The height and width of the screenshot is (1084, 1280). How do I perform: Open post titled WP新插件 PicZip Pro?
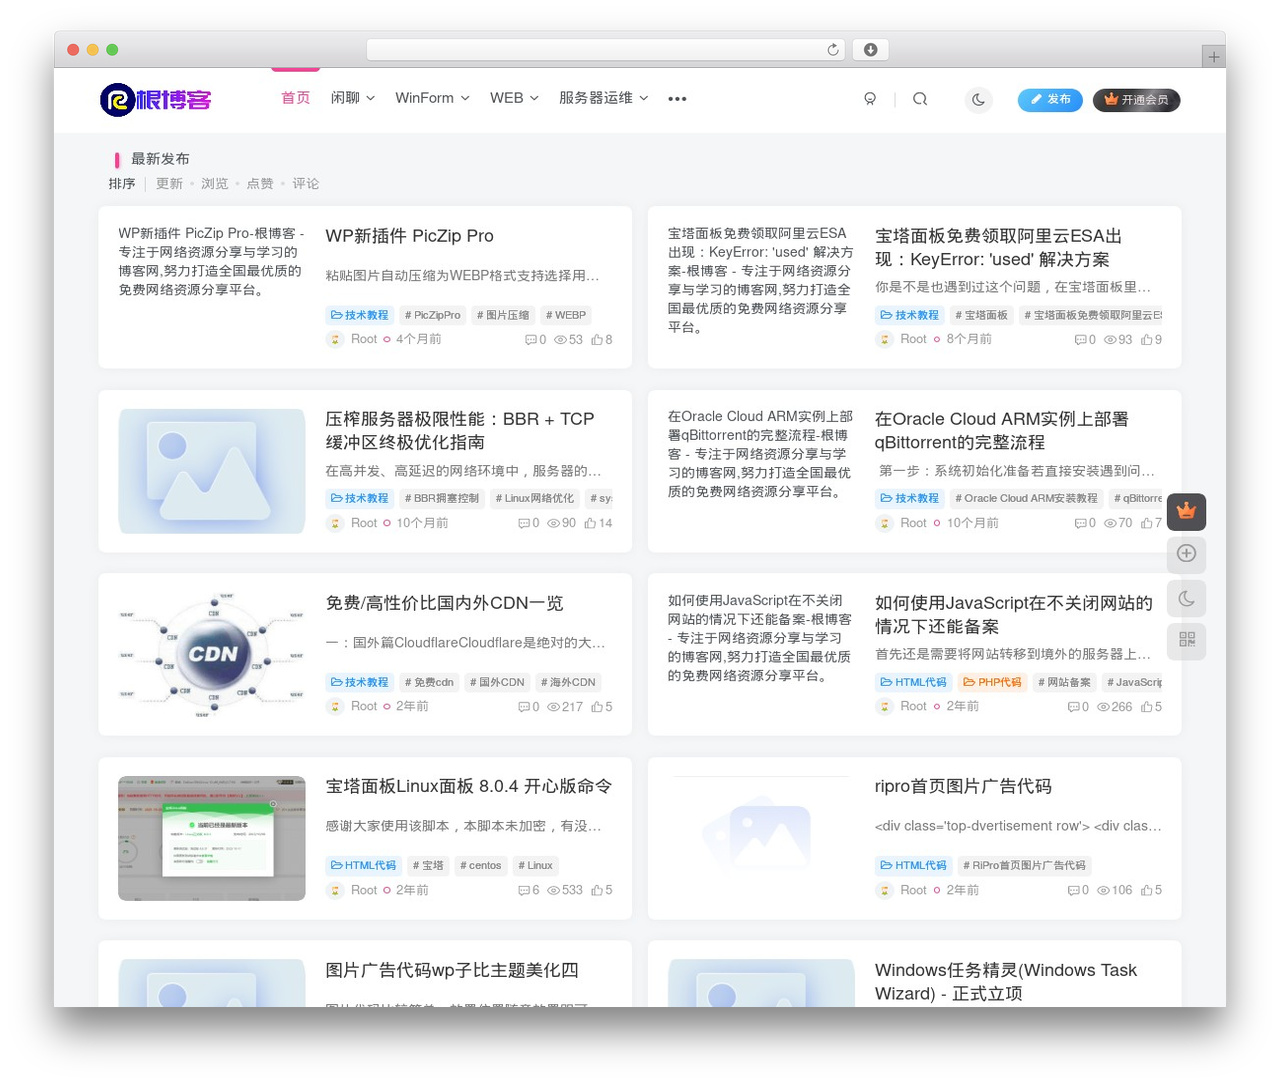tap(409, 236)
